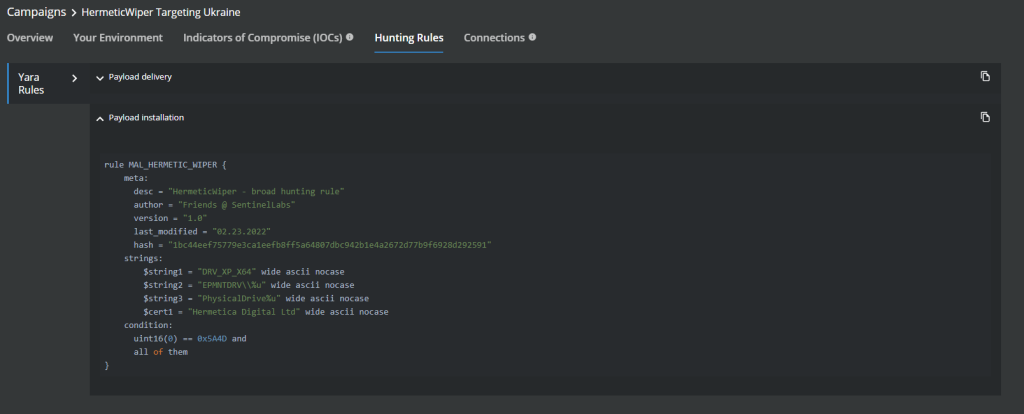Click the chevron beside Yara Rules
The image size is (1024, 414).
coord(74,78)
